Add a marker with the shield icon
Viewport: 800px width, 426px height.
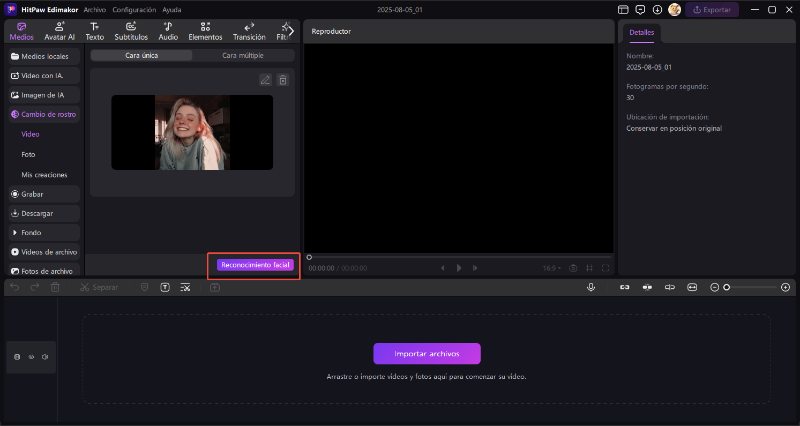[144, 288]
